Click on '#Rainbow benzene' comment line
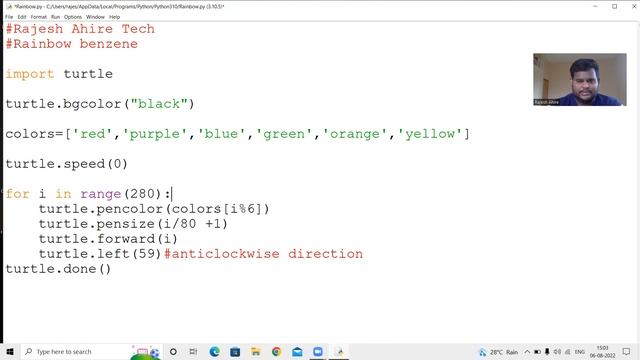The width and height of the screenshot is (640, 360). 72,44
